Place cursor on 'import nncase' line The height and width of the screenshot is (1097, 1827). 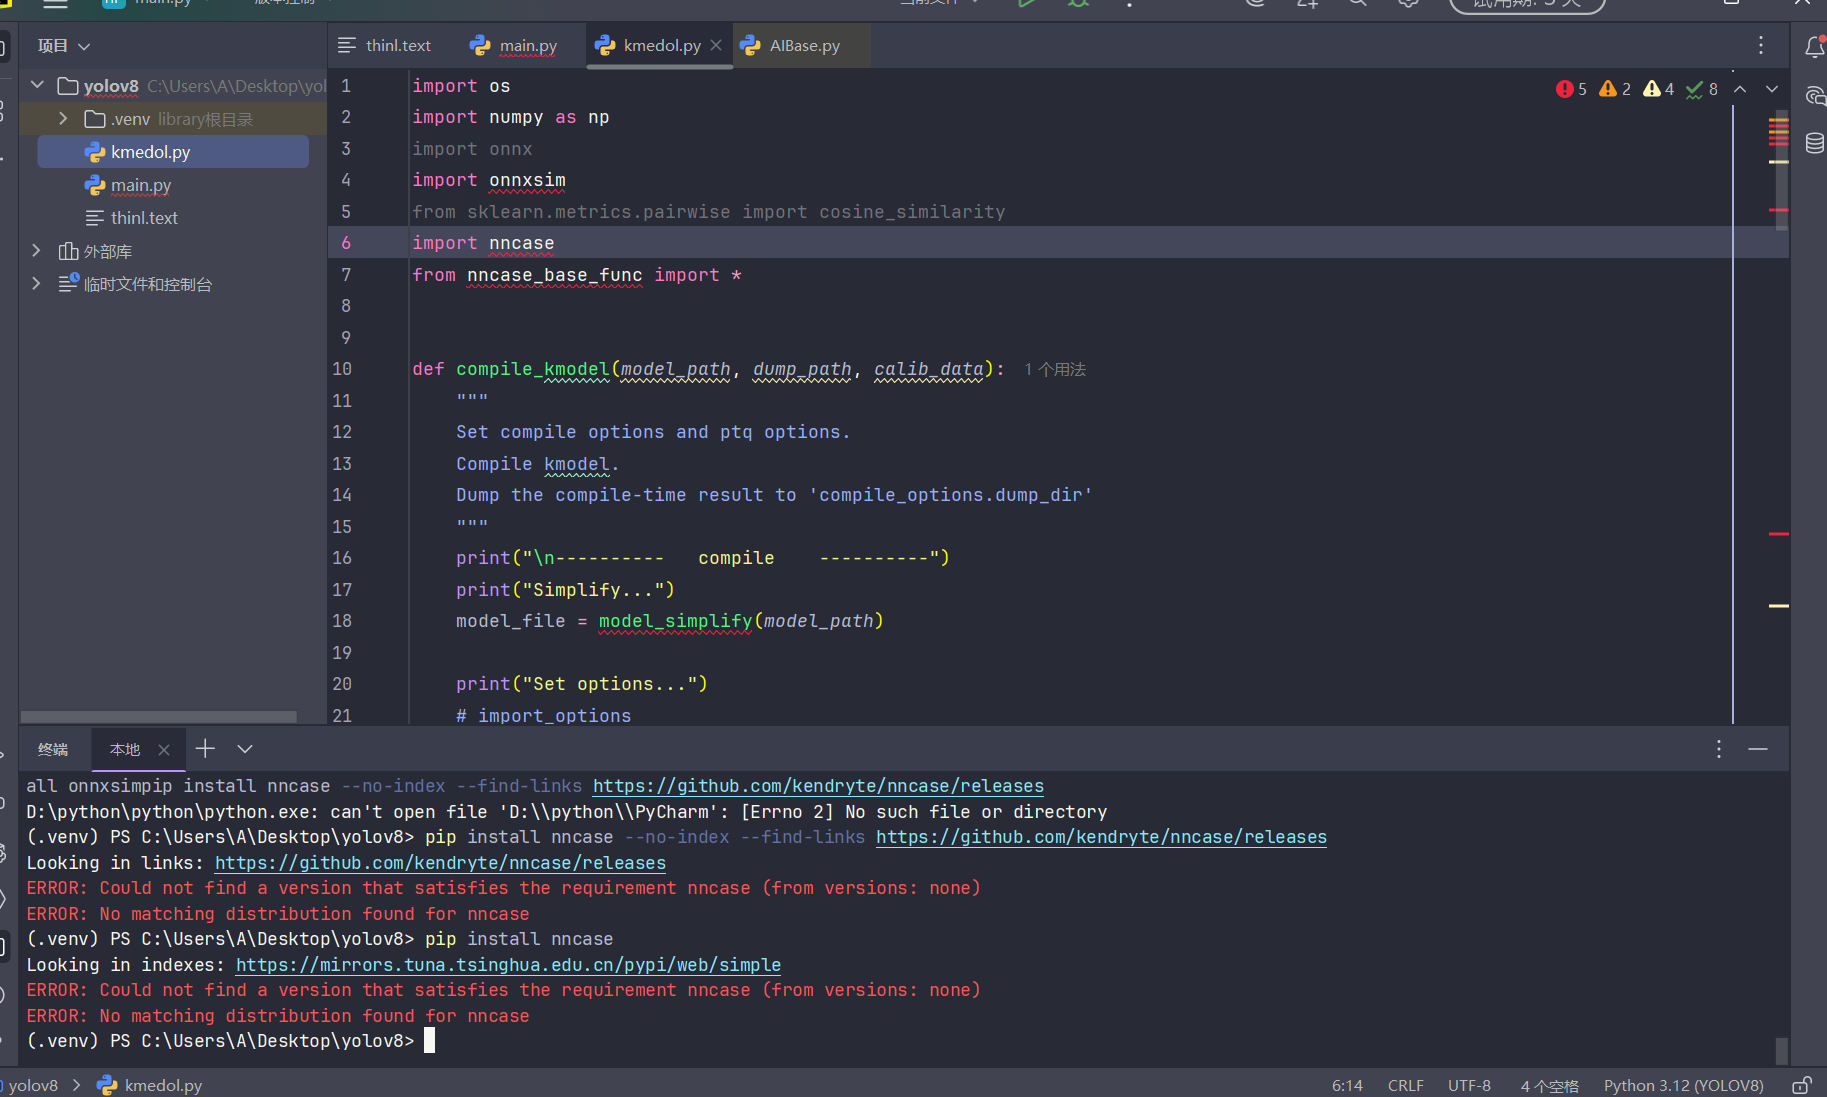(x=483, y=243)
